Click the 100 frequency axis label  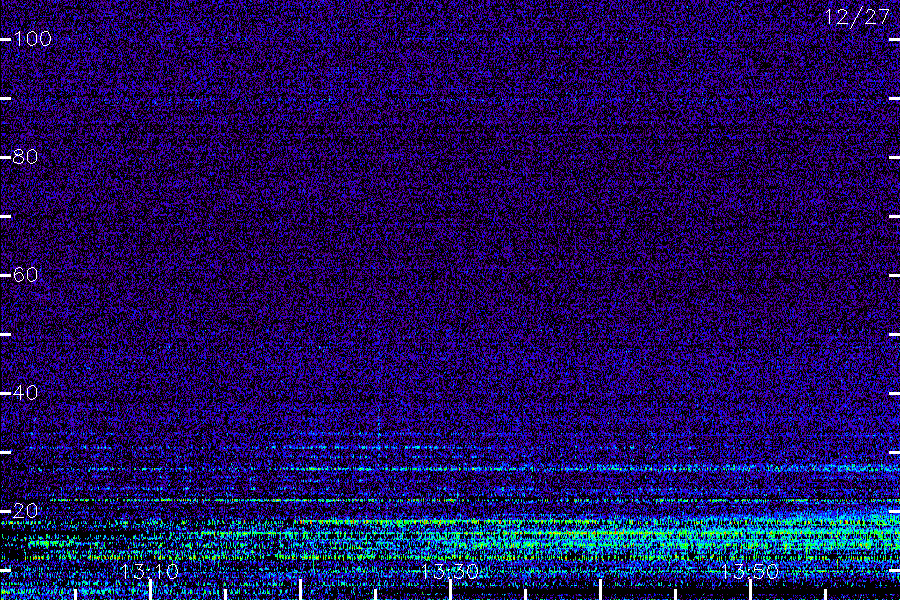33,39
